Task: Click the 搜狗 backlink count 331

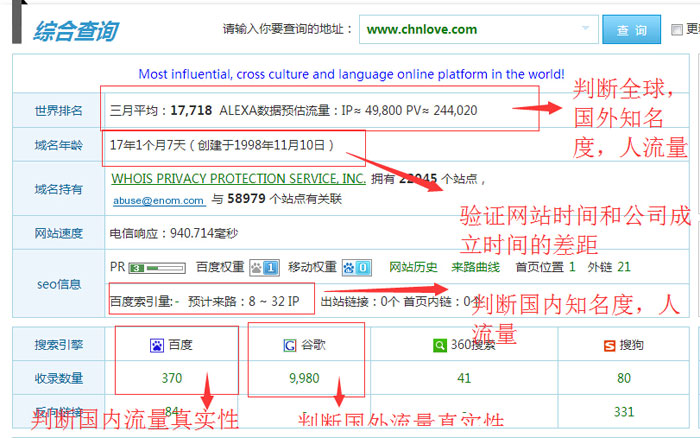Action: 624,412
